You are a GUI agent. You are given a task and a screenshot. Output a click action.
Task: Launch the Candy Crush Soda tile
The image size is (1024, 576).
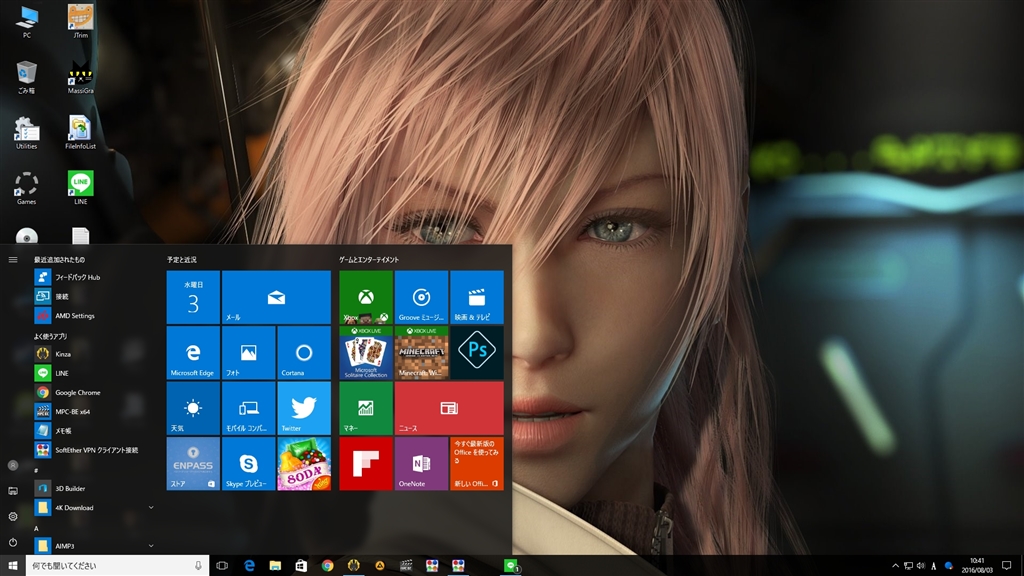304,464
